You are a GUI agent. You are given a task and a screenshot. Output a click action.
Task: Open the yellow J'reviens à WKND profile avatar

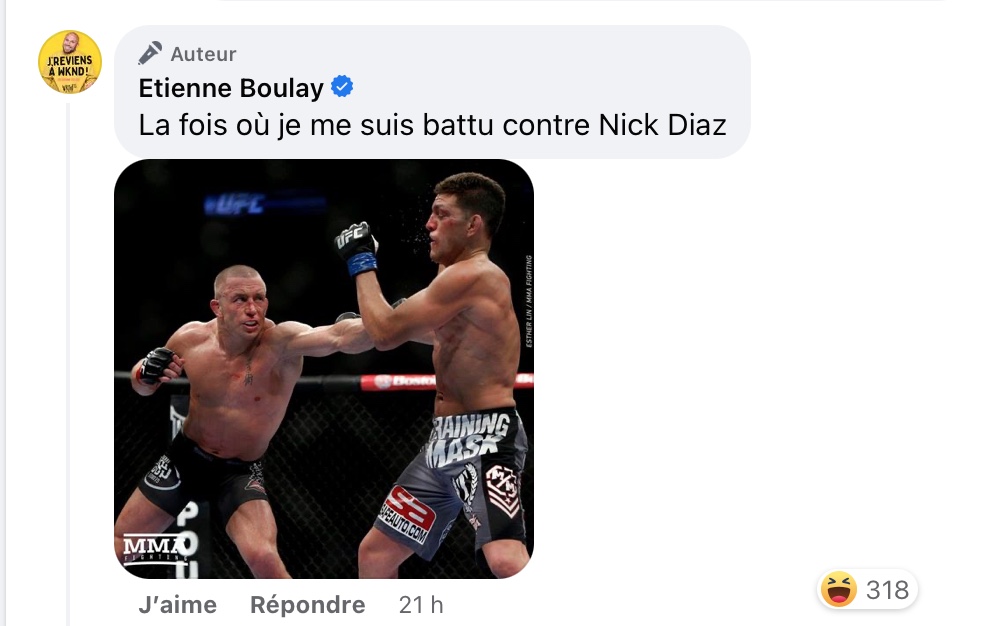click(x=70, y=62)
